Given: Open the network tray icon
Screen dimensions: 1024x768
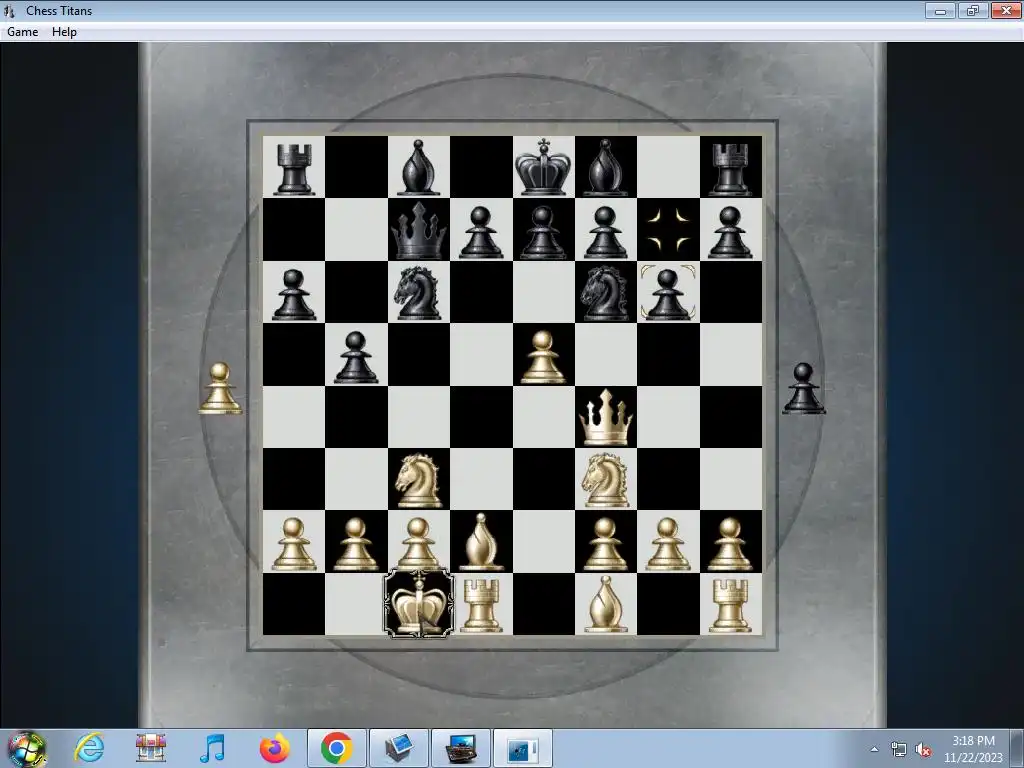Looking at the screenshot, I should [x=899, y=749].
